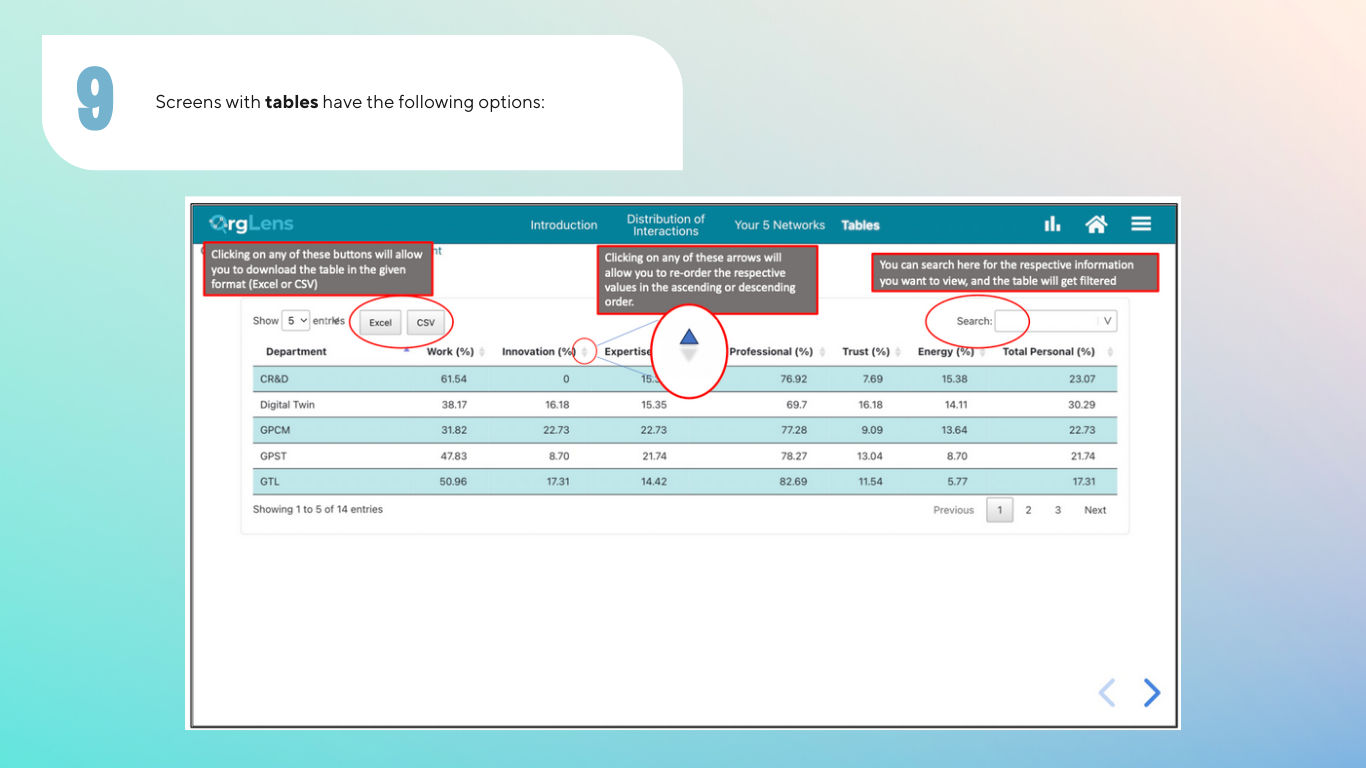Download the table as Excel

380,323
